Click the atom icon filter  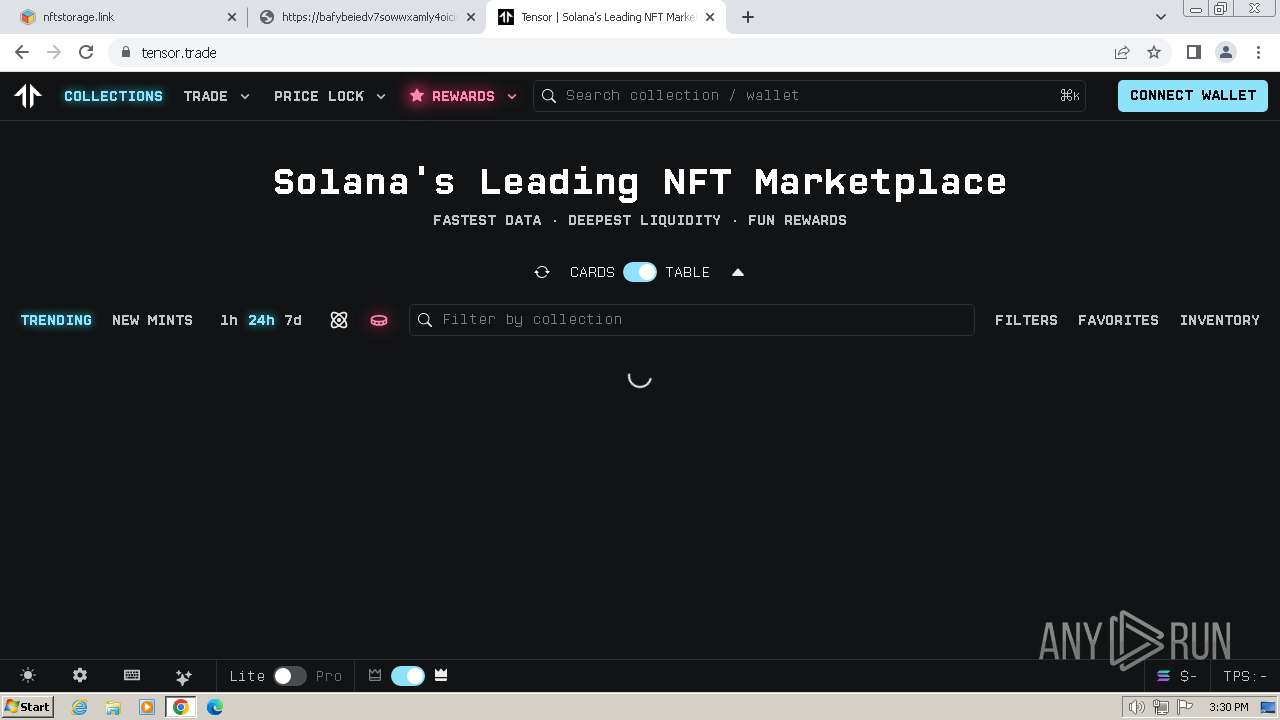pos(339,320)
